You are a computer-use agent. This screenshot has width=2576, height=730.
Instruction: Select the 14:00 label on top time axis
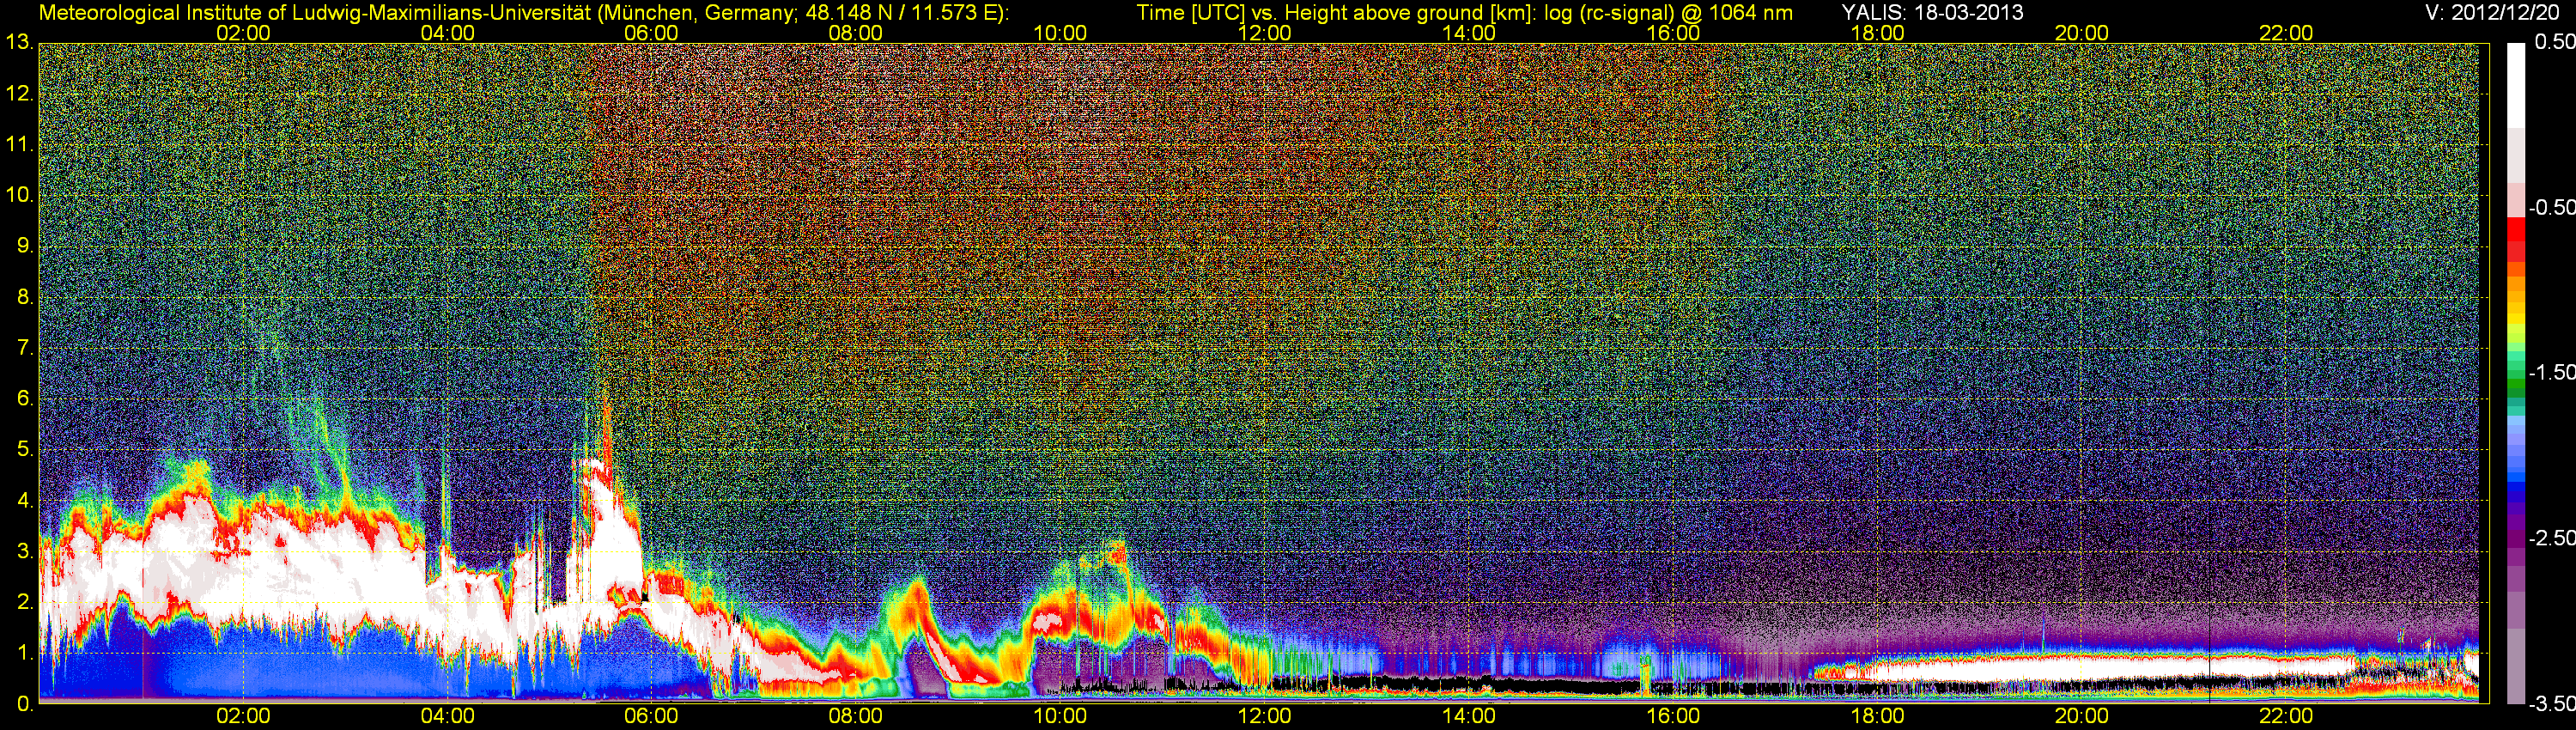(1469, 33)
